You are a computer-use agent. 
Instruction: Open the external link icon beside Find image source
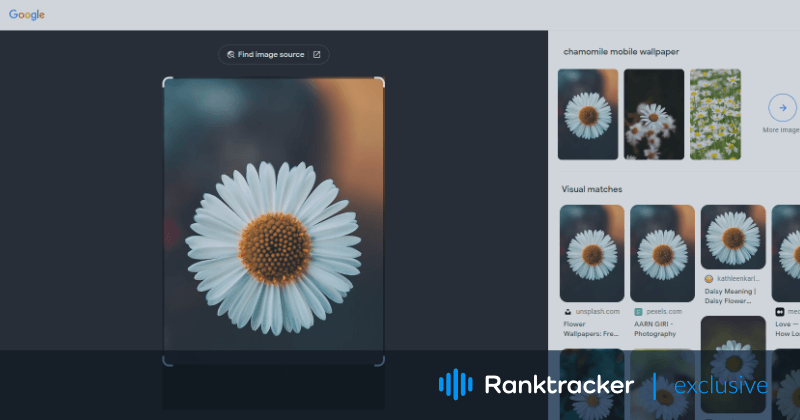coord(317,55)
